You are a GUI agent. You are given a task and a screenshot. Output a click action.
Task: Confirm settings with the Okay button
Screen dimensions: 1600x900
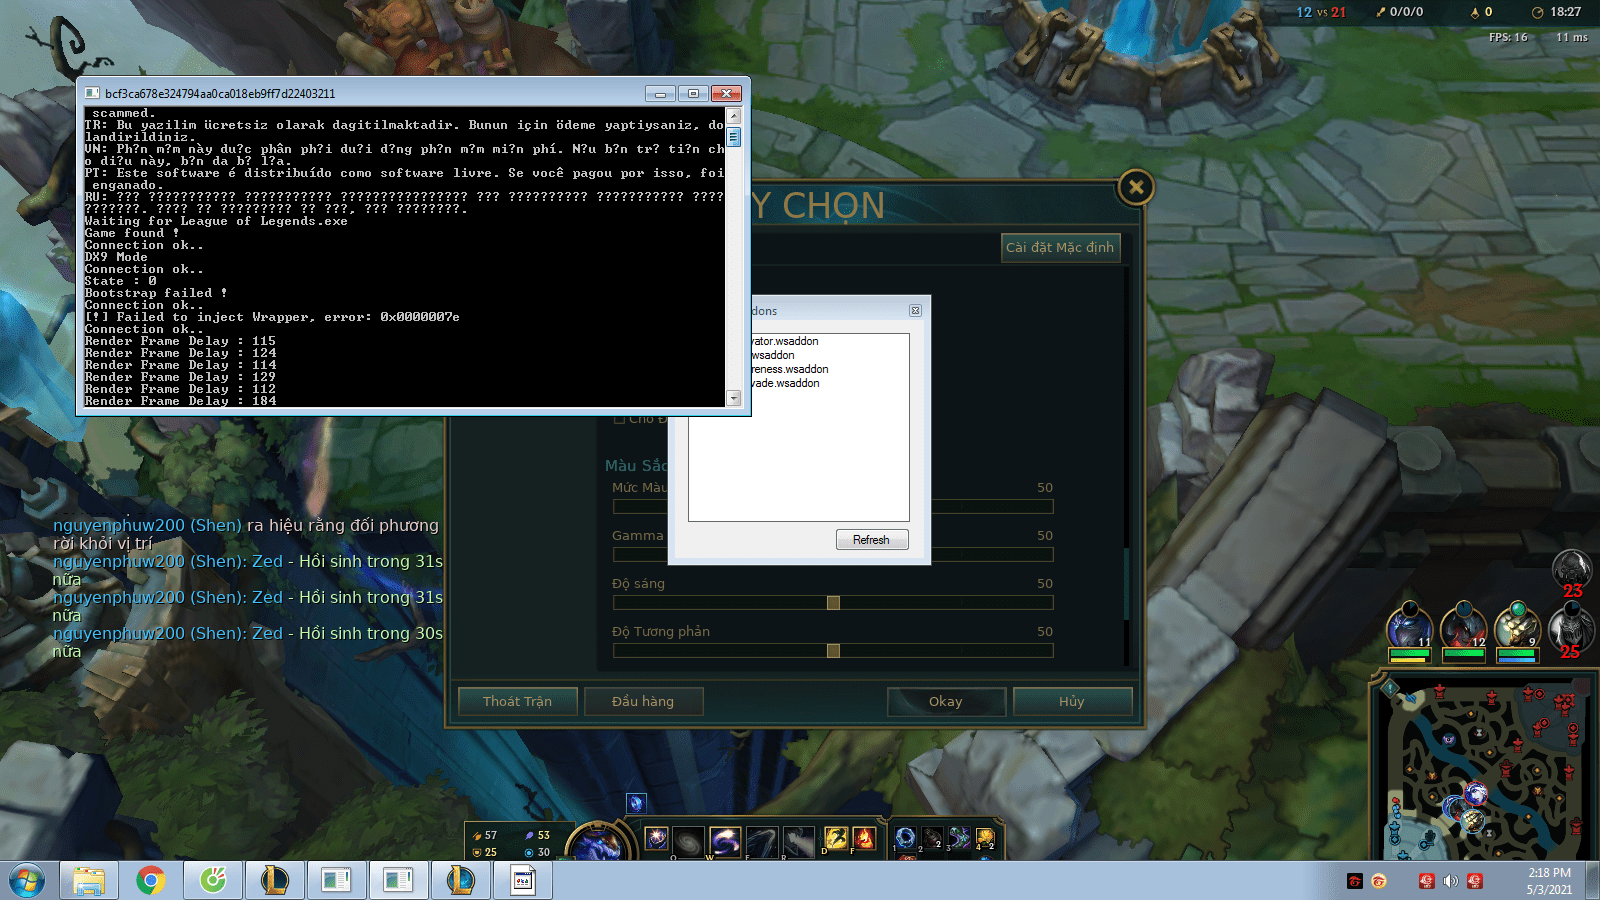pyautogui.click(x=946, y=702)
